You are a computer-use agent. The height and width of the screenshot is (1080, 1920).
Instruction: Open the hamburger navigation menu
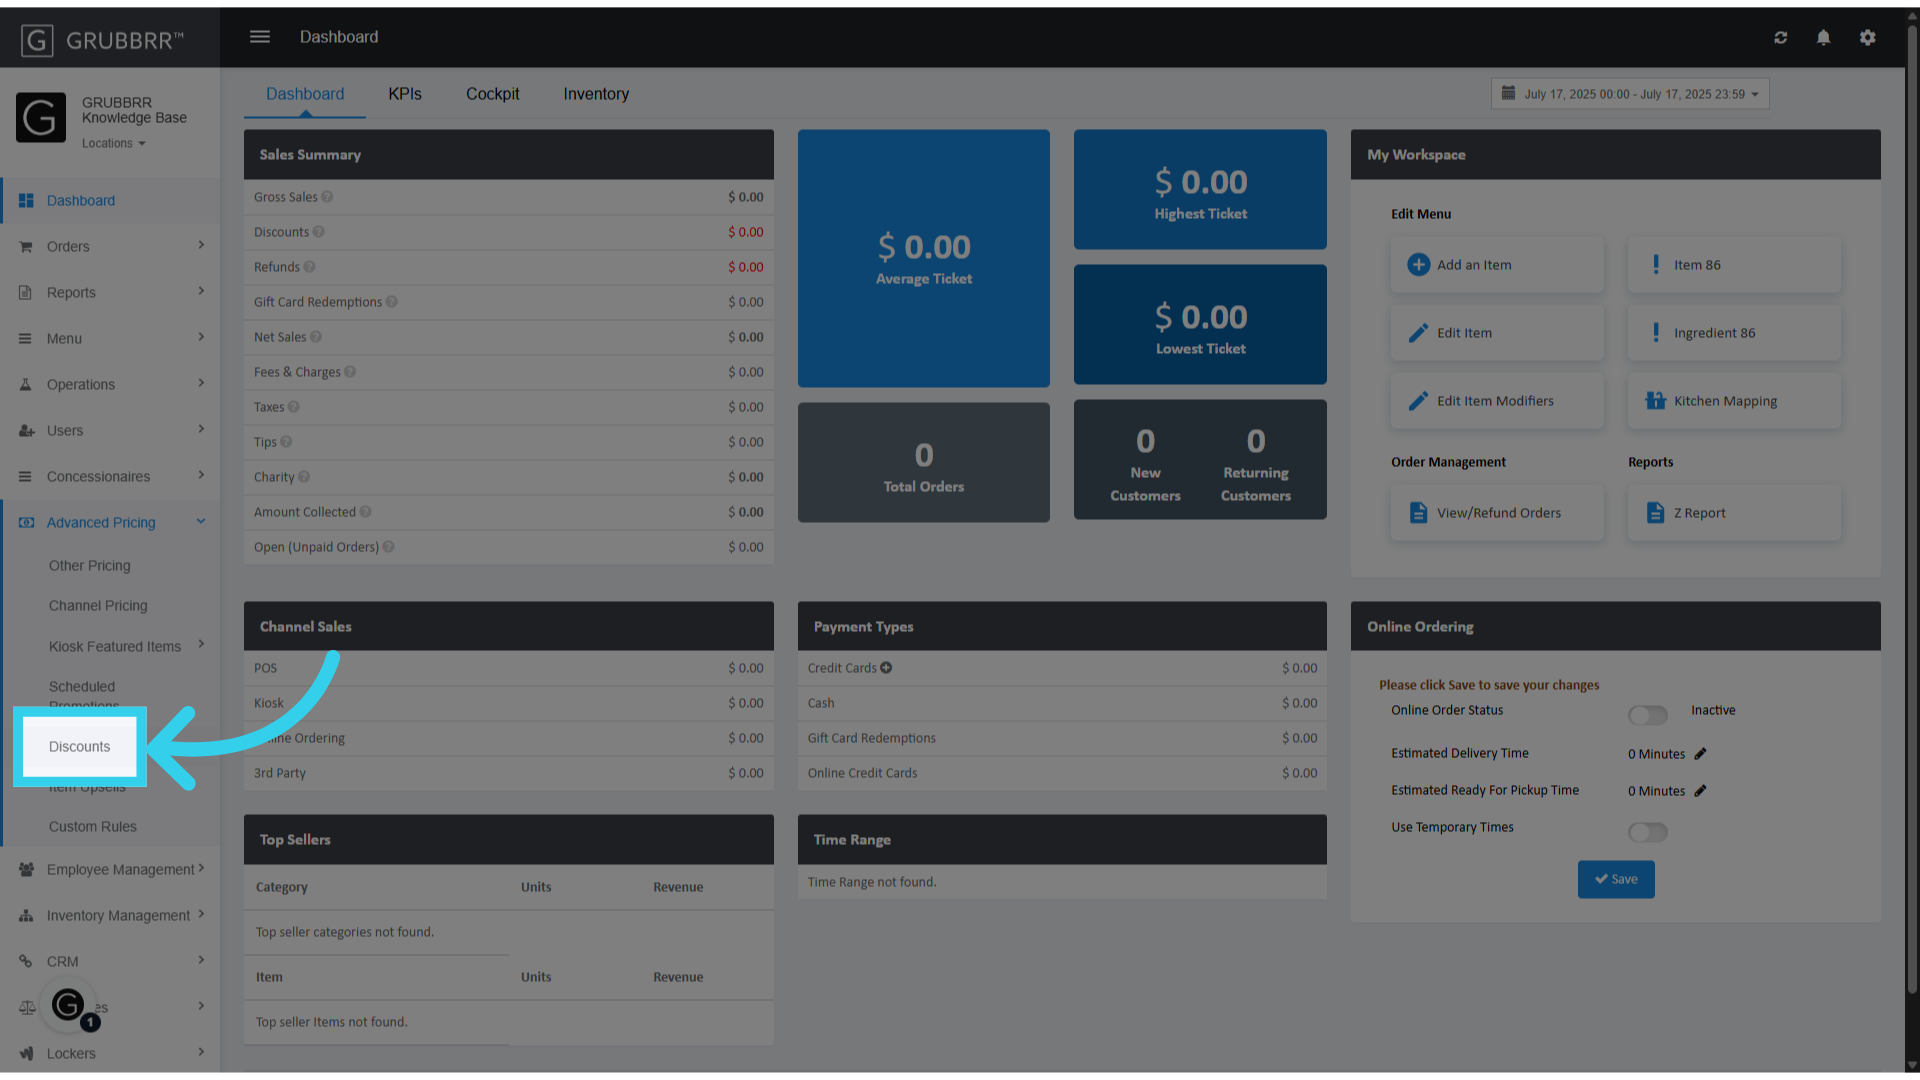coord(260,36)
